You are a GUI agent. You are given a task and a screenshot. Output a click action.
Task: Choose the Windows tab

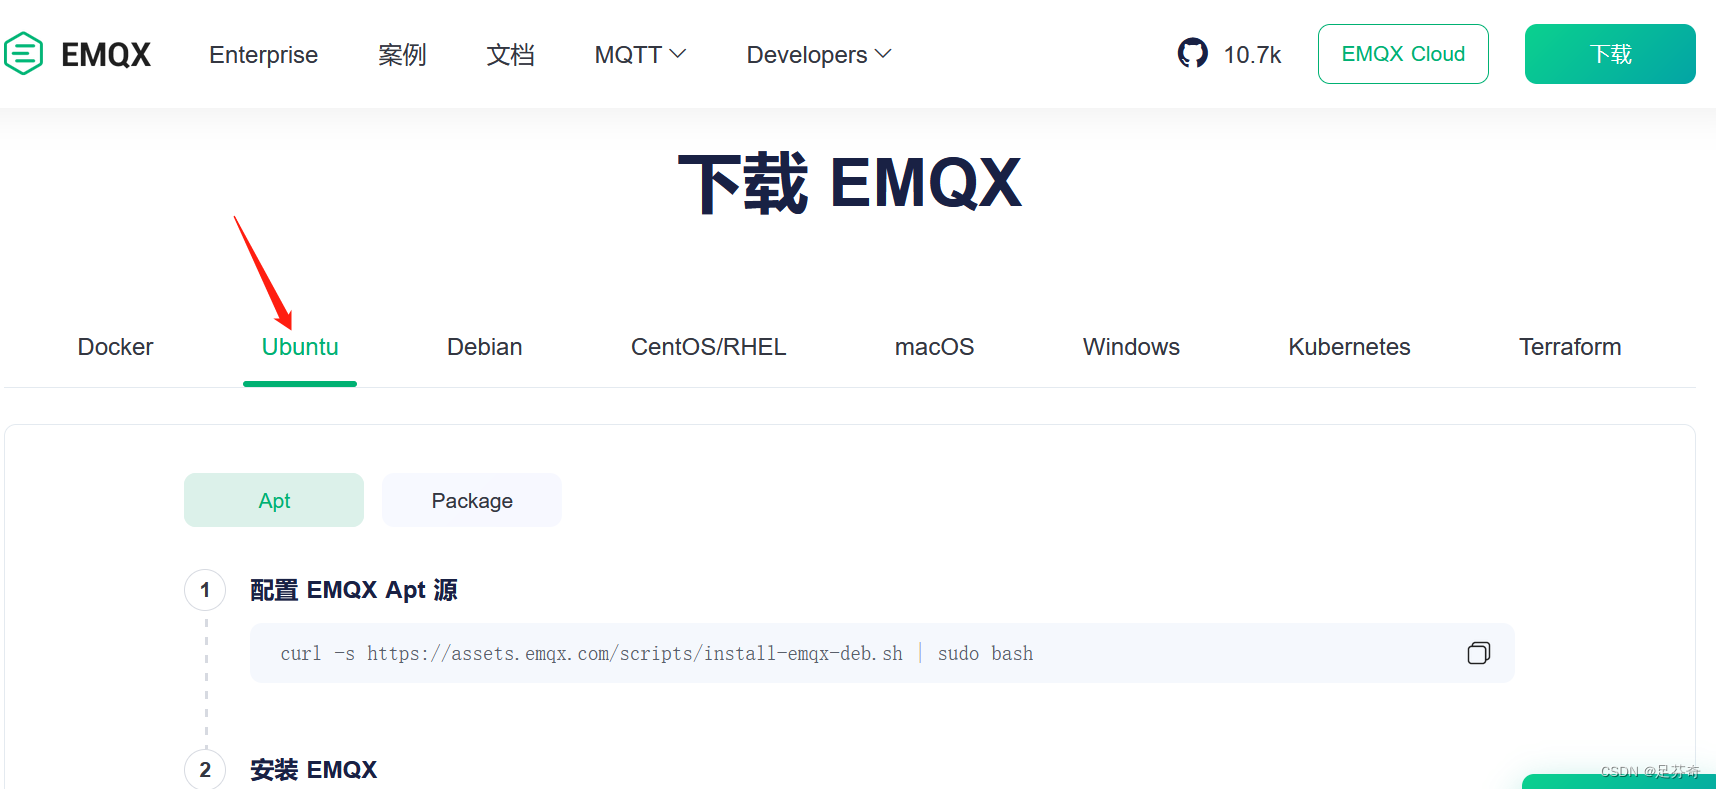[1131, 347]
